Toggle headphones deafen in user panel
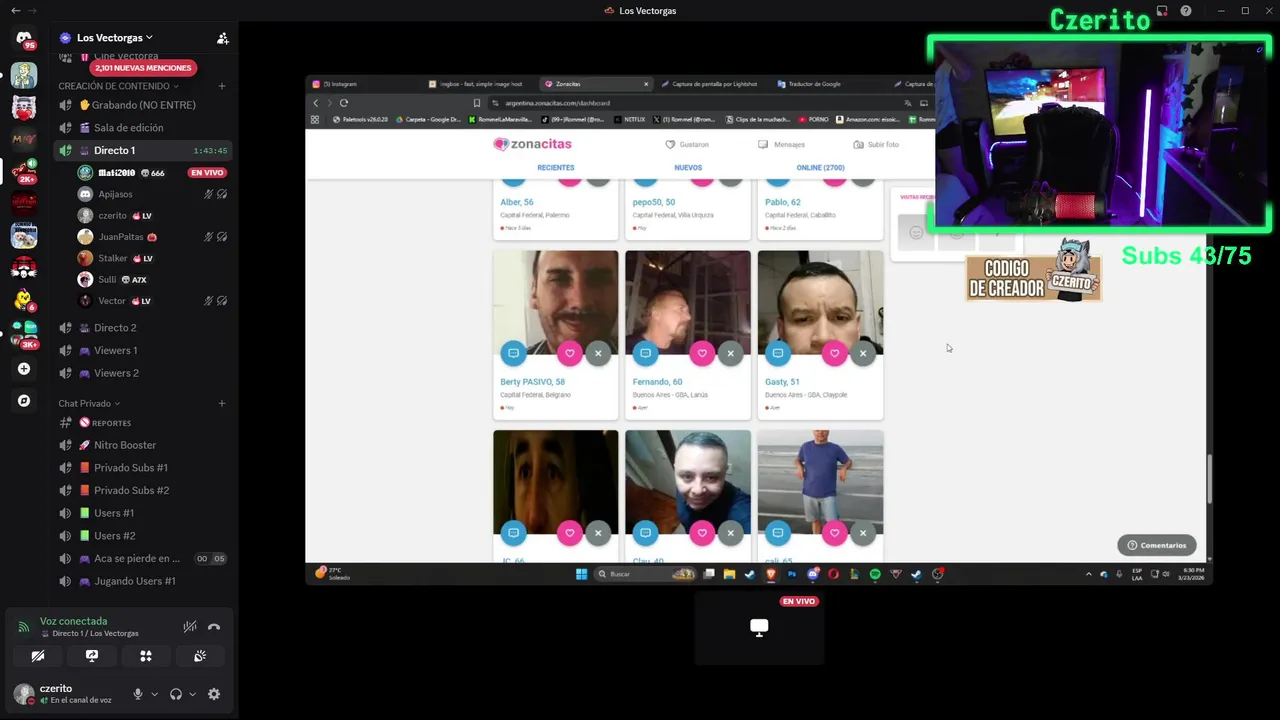Image resolution: width=1280 pixels, height=720 pixels. click(176, 694)
